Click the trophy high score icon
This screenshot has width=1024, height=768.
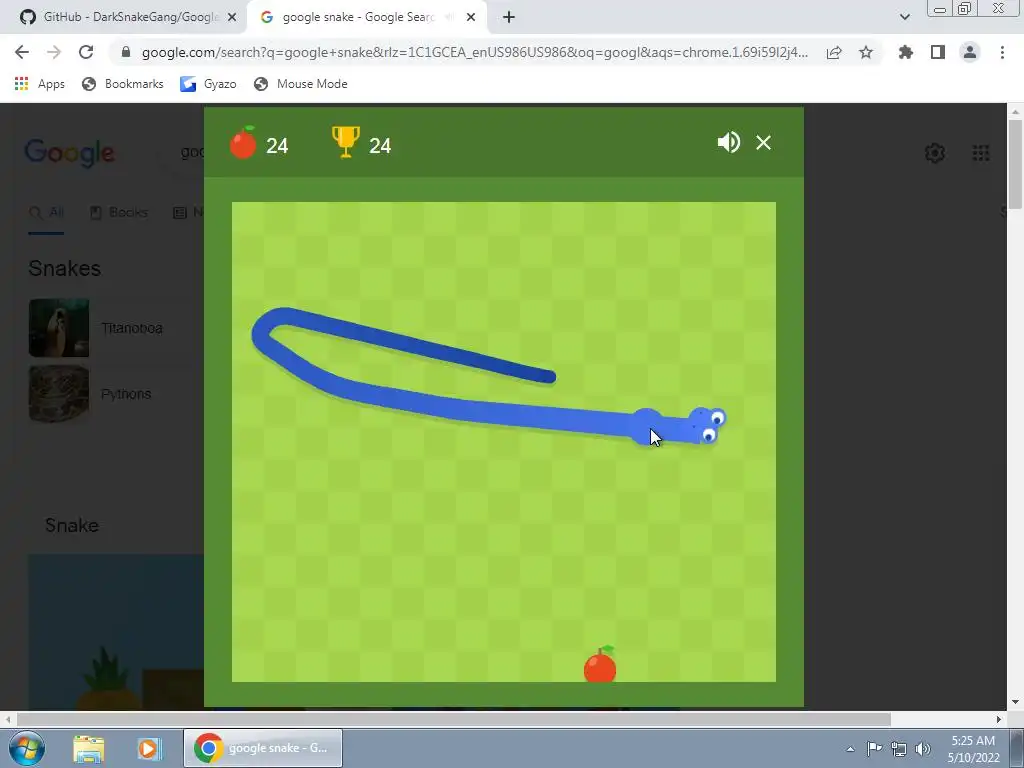click(345, 142)
